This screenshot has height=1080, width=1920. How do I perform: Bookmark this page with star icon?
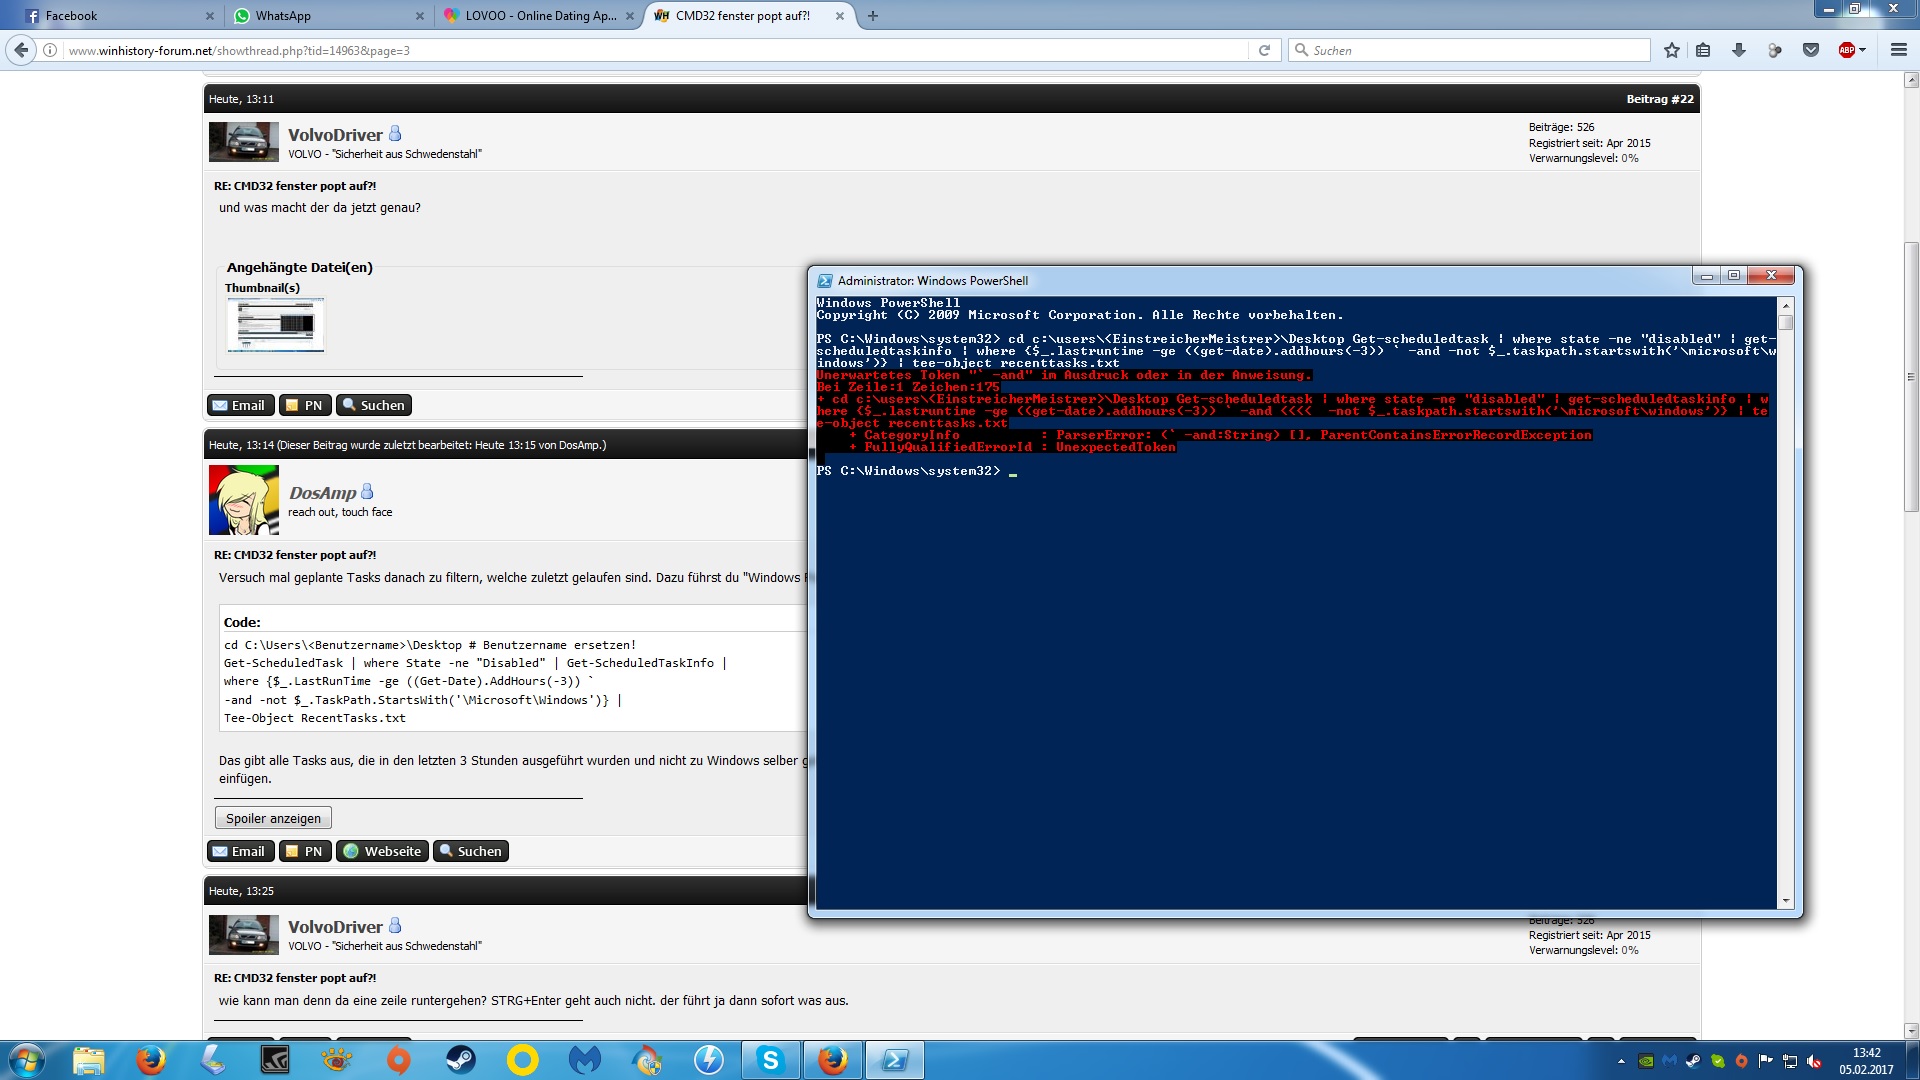1671,50
